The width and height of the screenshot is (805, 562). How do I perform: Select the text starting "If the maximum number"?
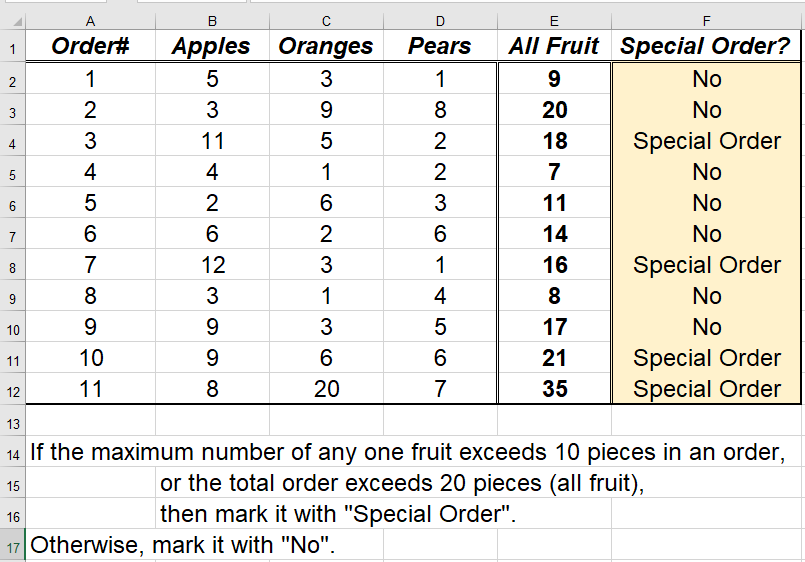tap(406, 452)
